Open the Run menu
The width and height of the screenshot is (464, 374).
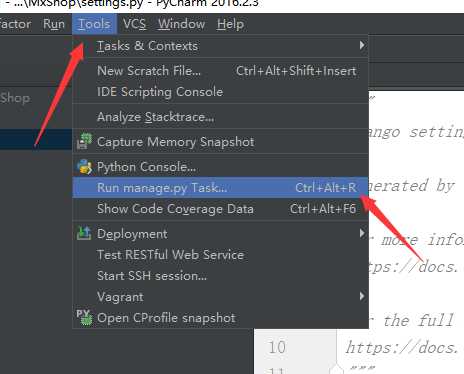coord(54,24)
